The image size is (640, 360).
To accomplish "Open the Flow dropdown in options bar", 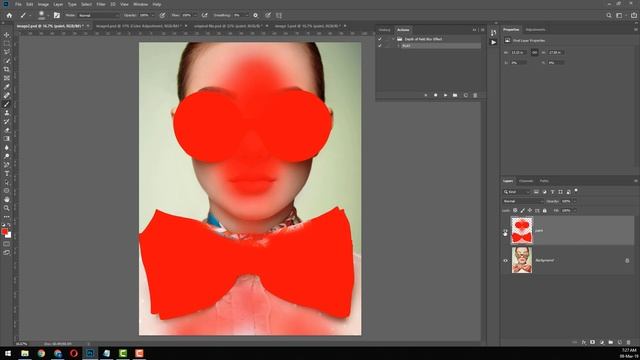I will pyautogui.click(x=194, y=15).
